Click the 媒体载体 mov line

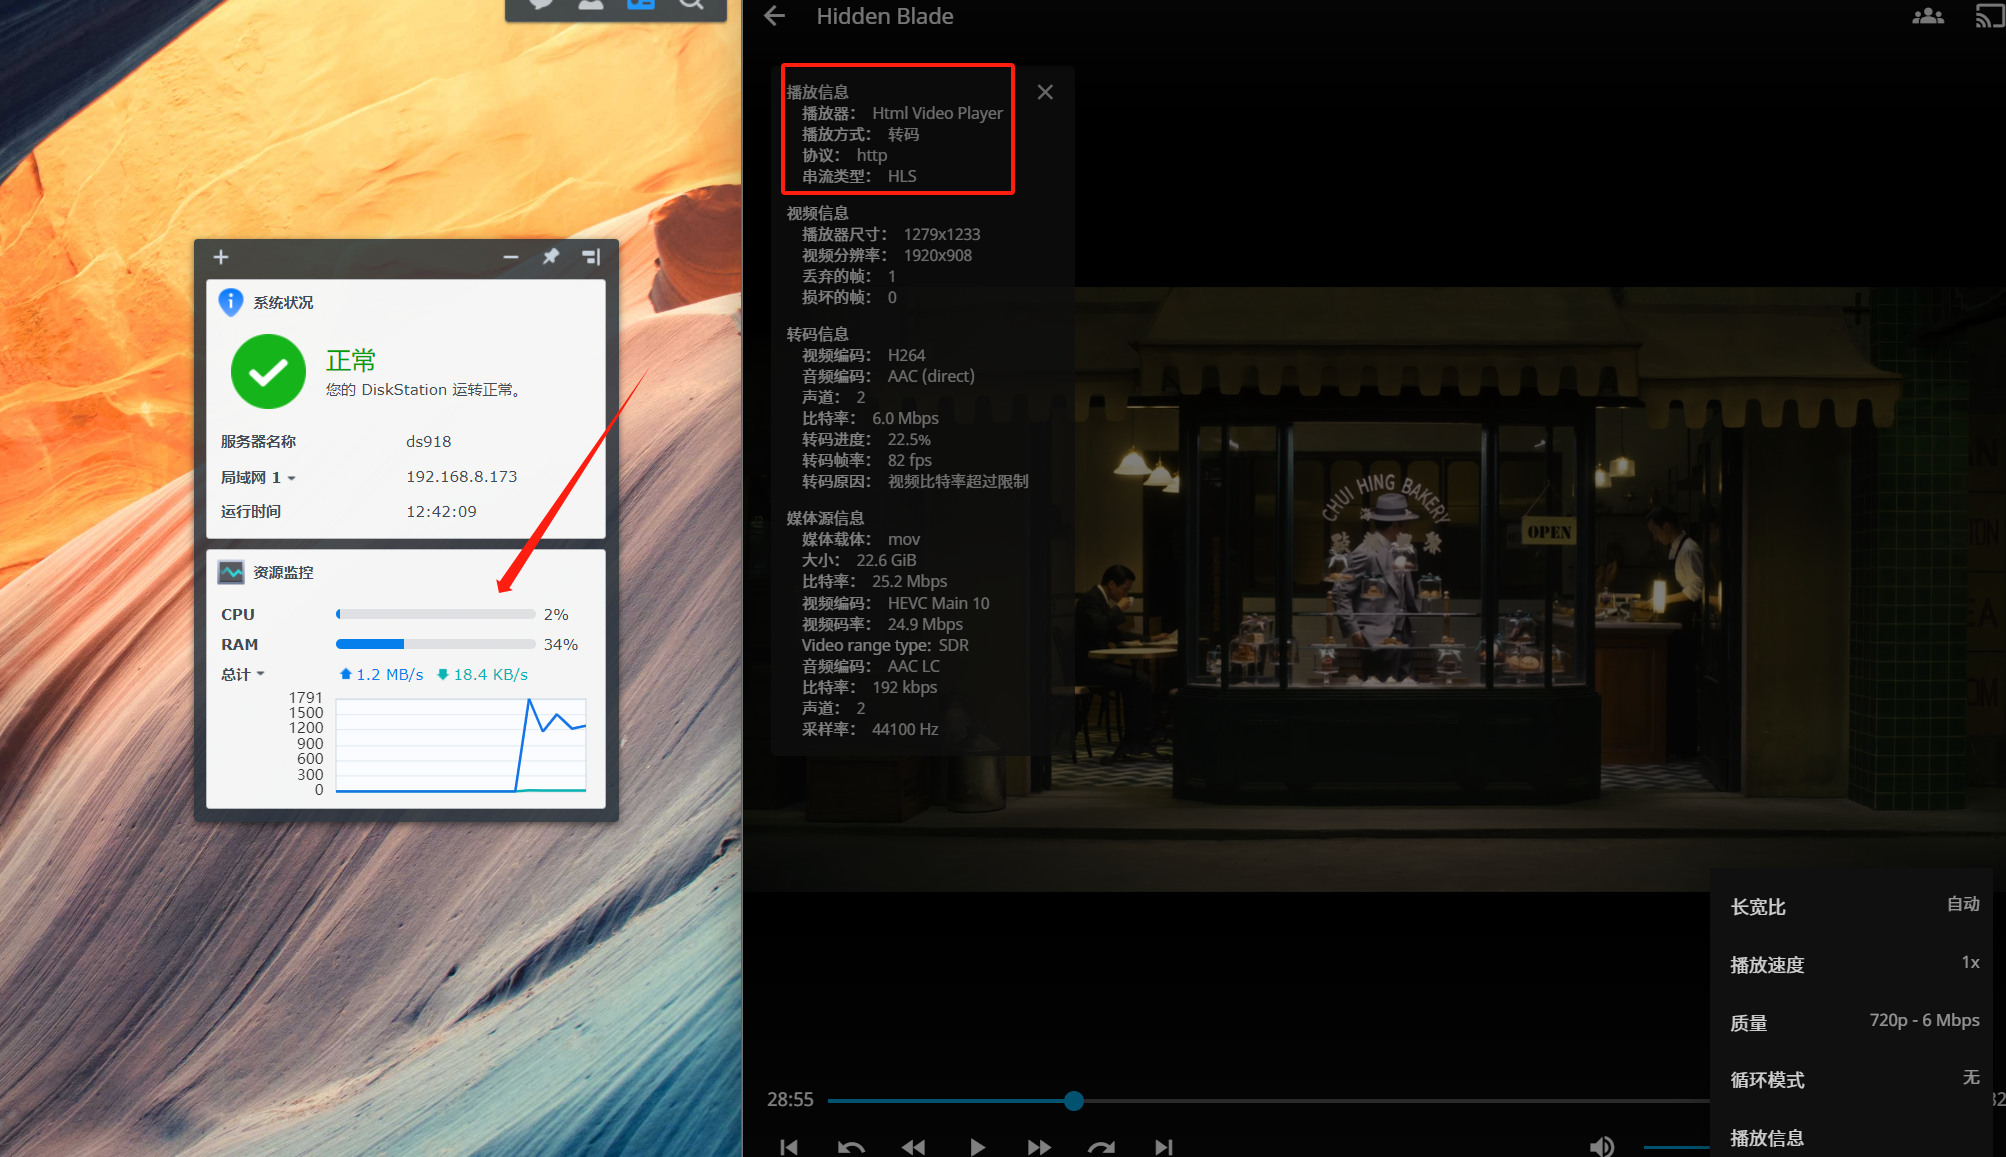tap(861, 539)
